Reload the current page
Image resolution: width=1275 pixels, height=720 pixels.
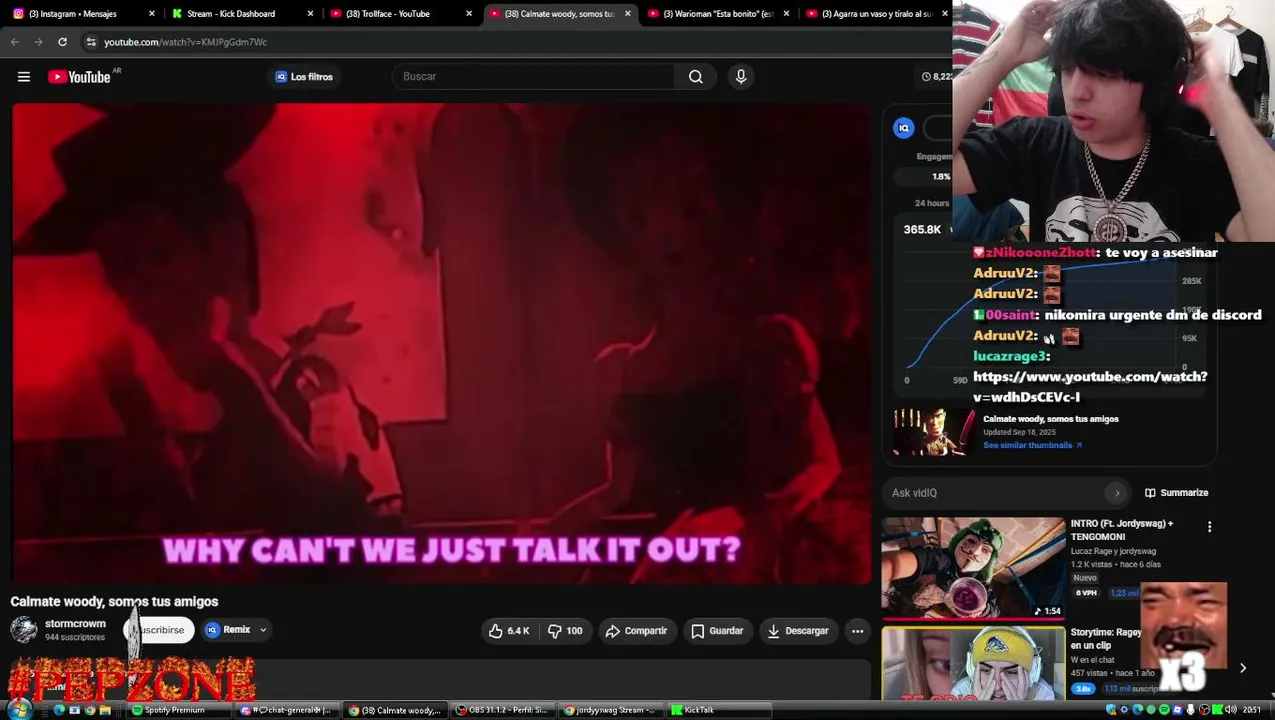click(x=62, y=42)
